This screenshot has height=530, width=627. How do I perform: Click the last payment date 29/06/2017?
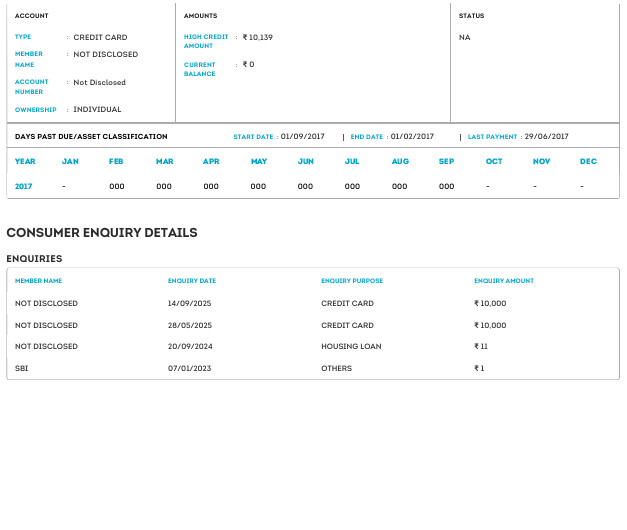point(547,136)
